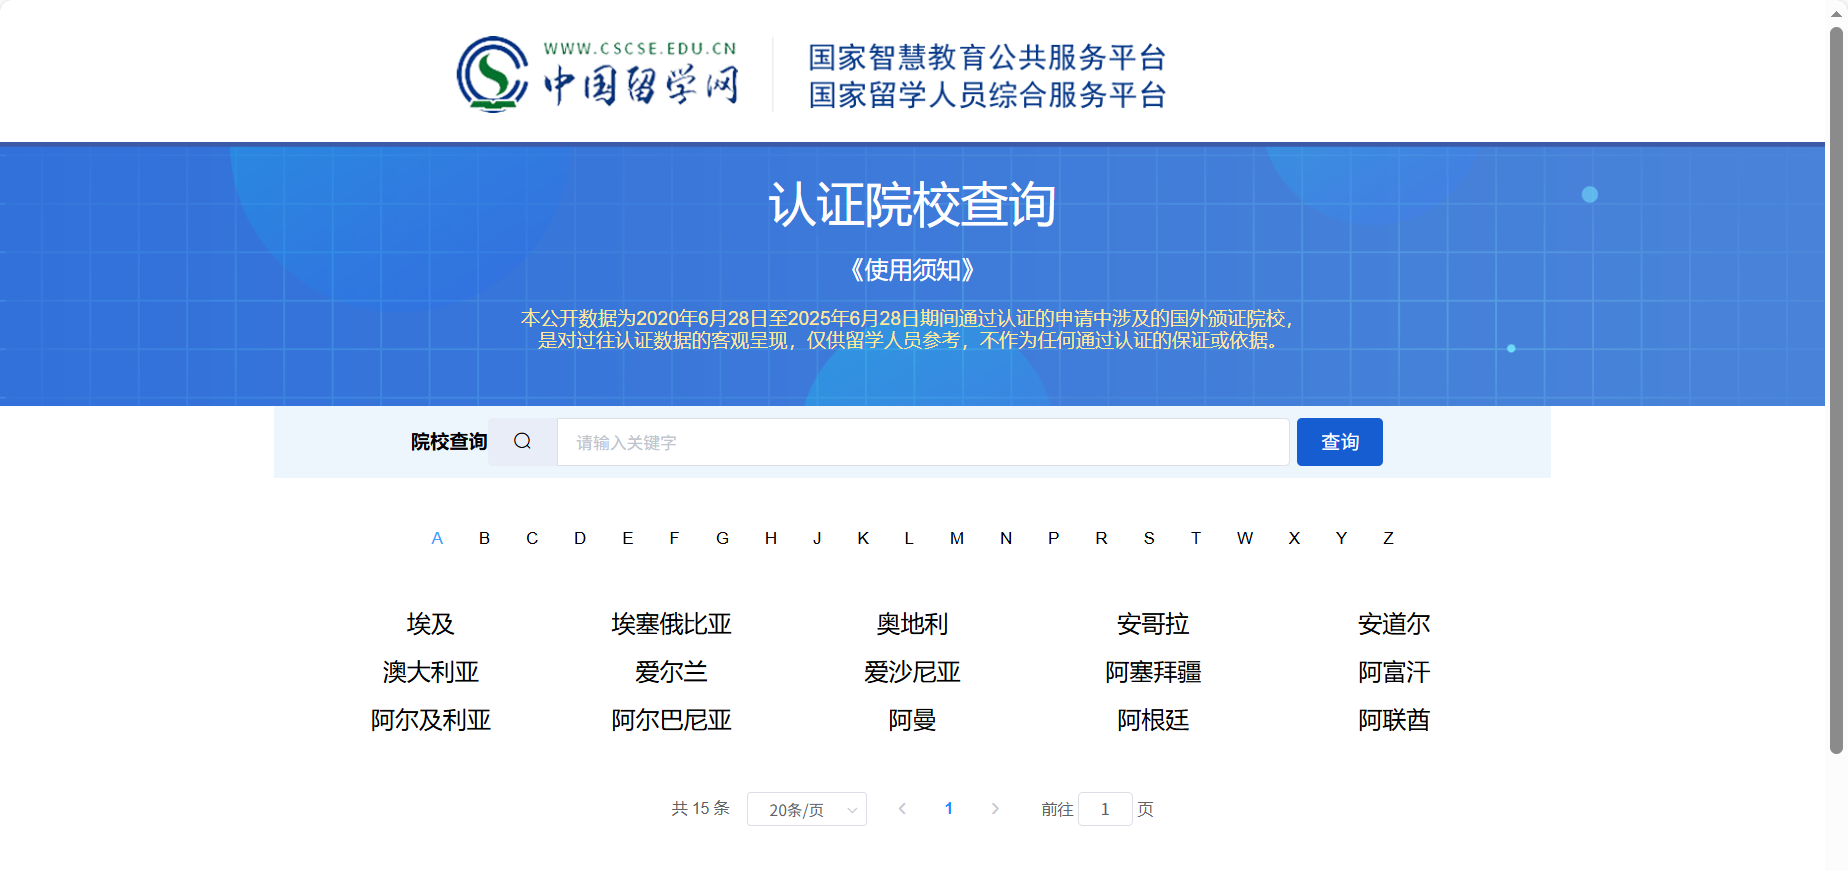
Task: Open country 阿曼
Action: tap(912, 720)
